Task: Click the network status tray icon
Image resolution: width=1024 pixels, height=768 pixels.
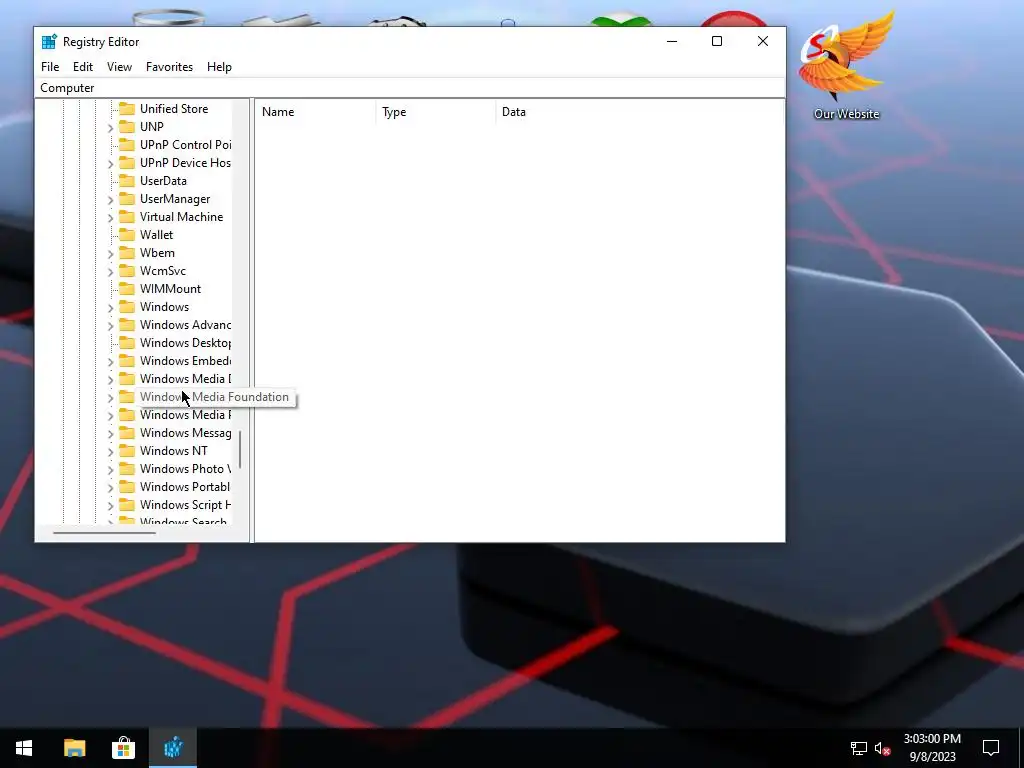Action: (x=859, y=748)
